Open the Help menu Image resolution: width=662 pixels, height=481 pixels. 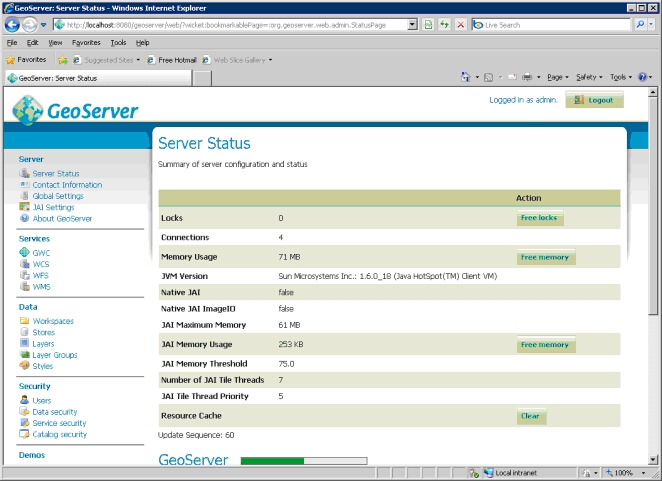coord(142,43)
